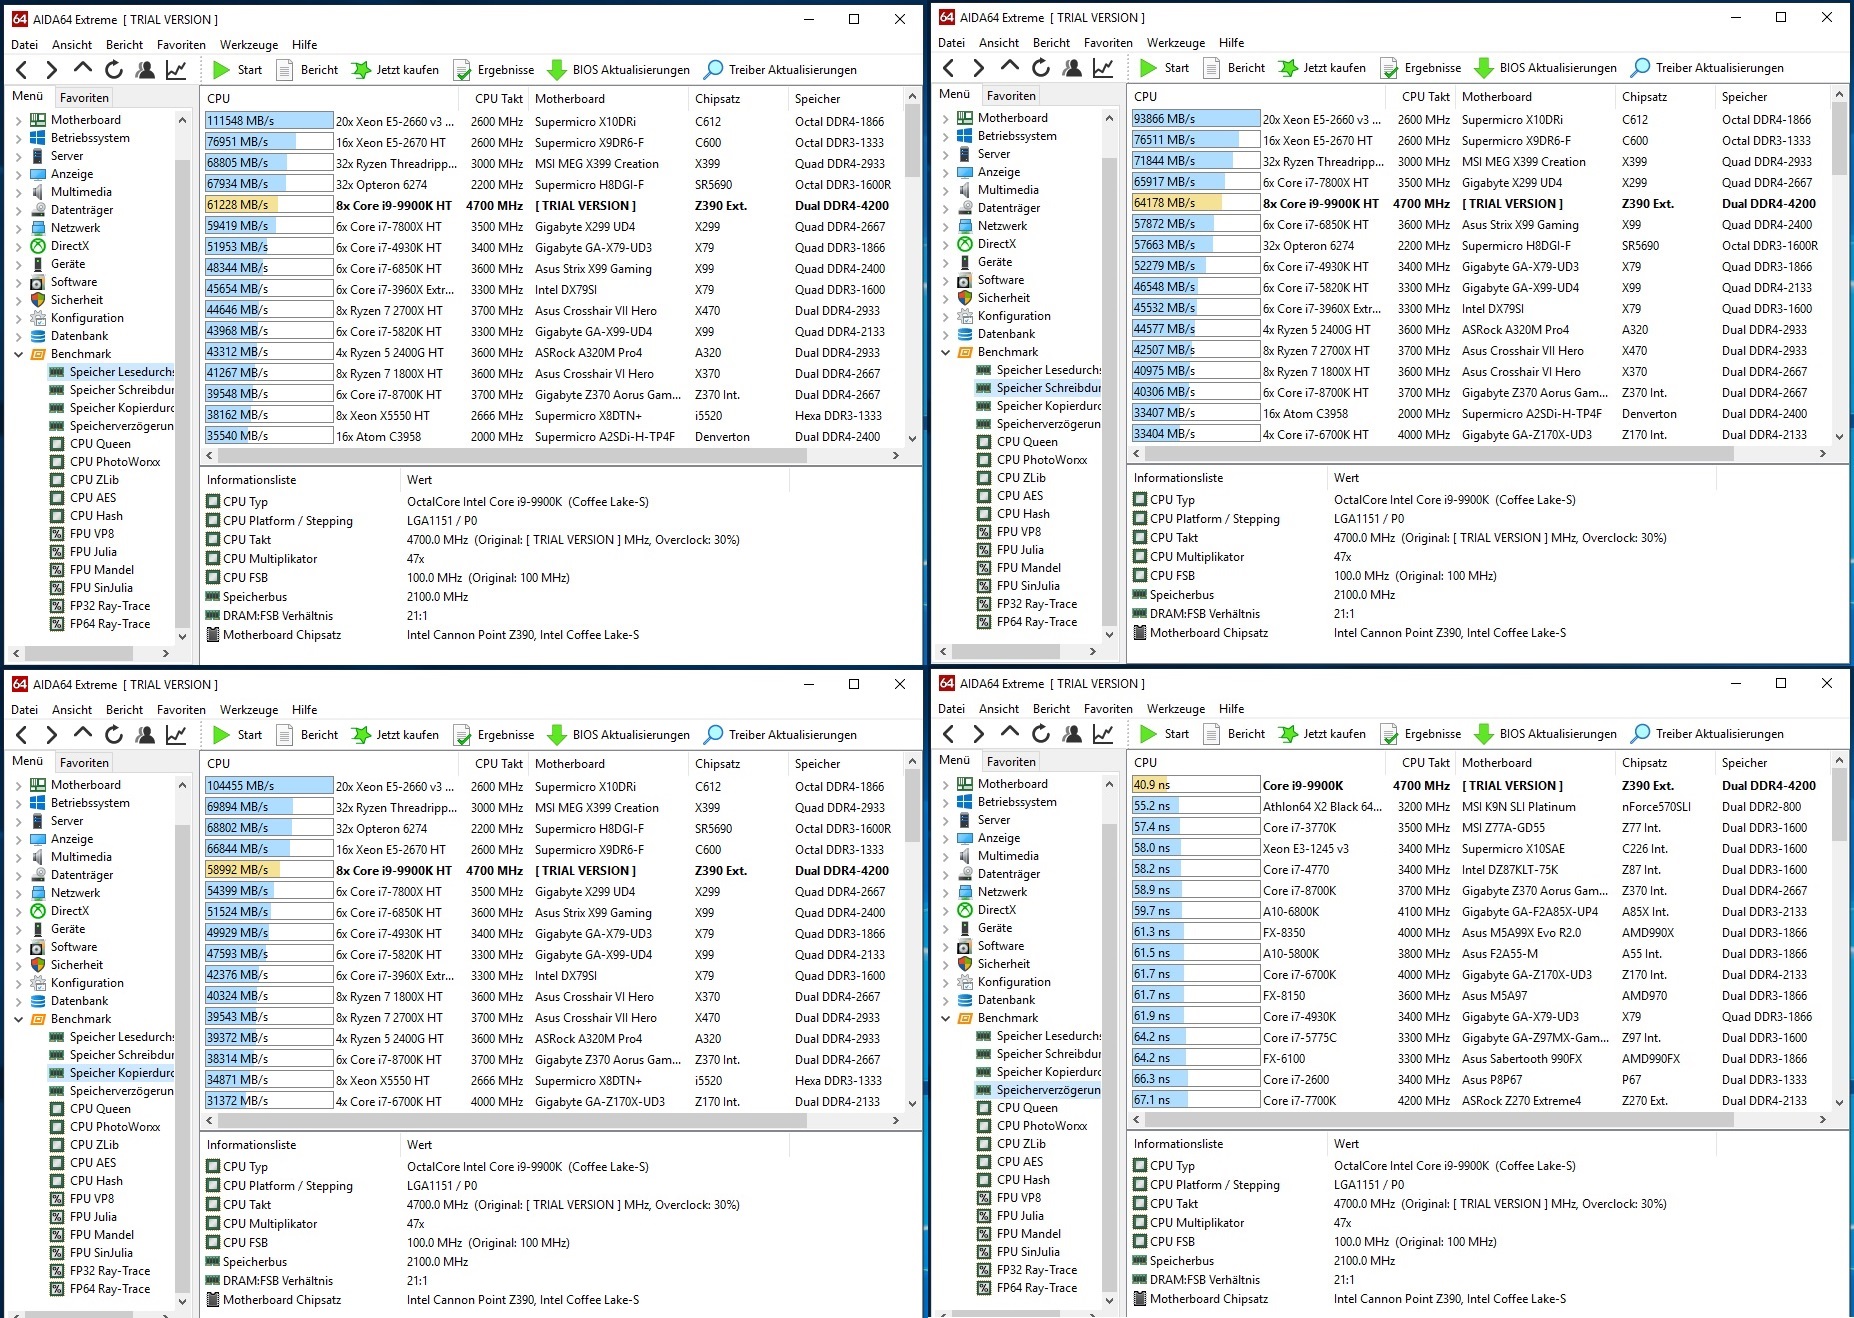
Task: Open Bericht menu in bottom-left menu bar
Action: pyautogui.click(x=124, y=710)
